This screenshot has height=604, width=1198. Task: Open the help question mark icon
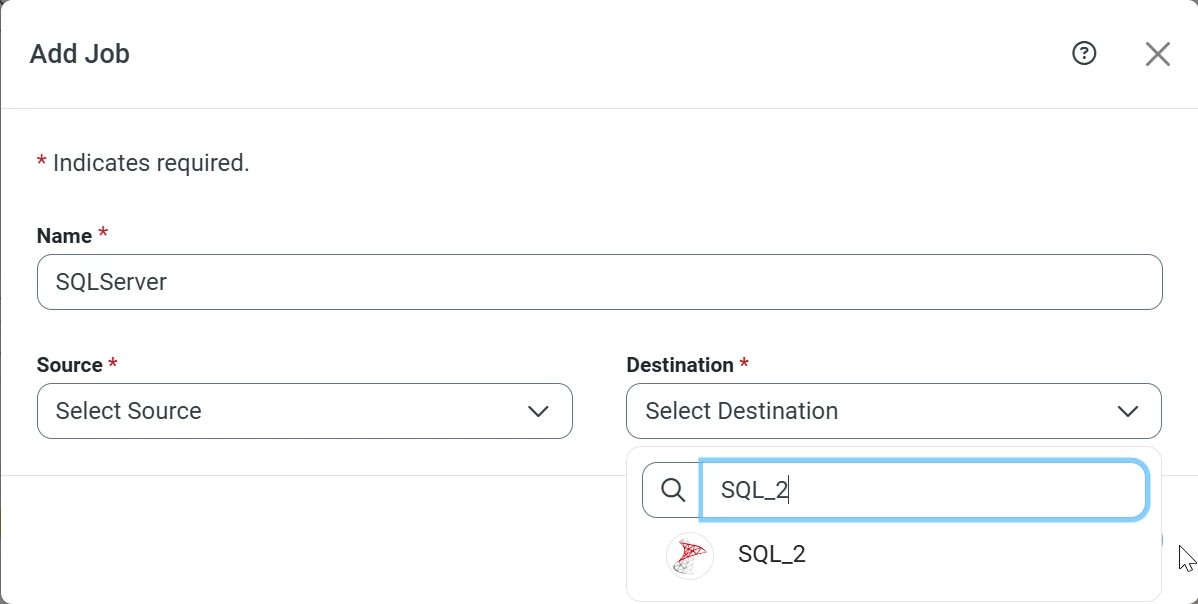pyautogui.click(x=1084, y=54)
